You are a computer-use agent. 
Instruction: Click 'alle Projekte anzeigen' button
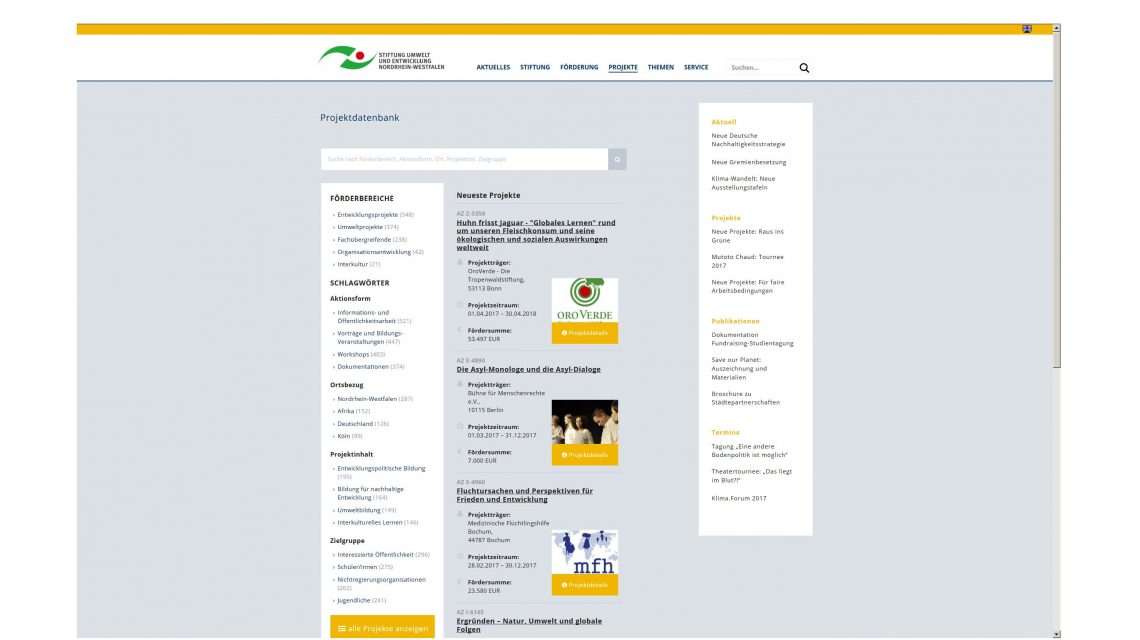(x=382, y=628)
